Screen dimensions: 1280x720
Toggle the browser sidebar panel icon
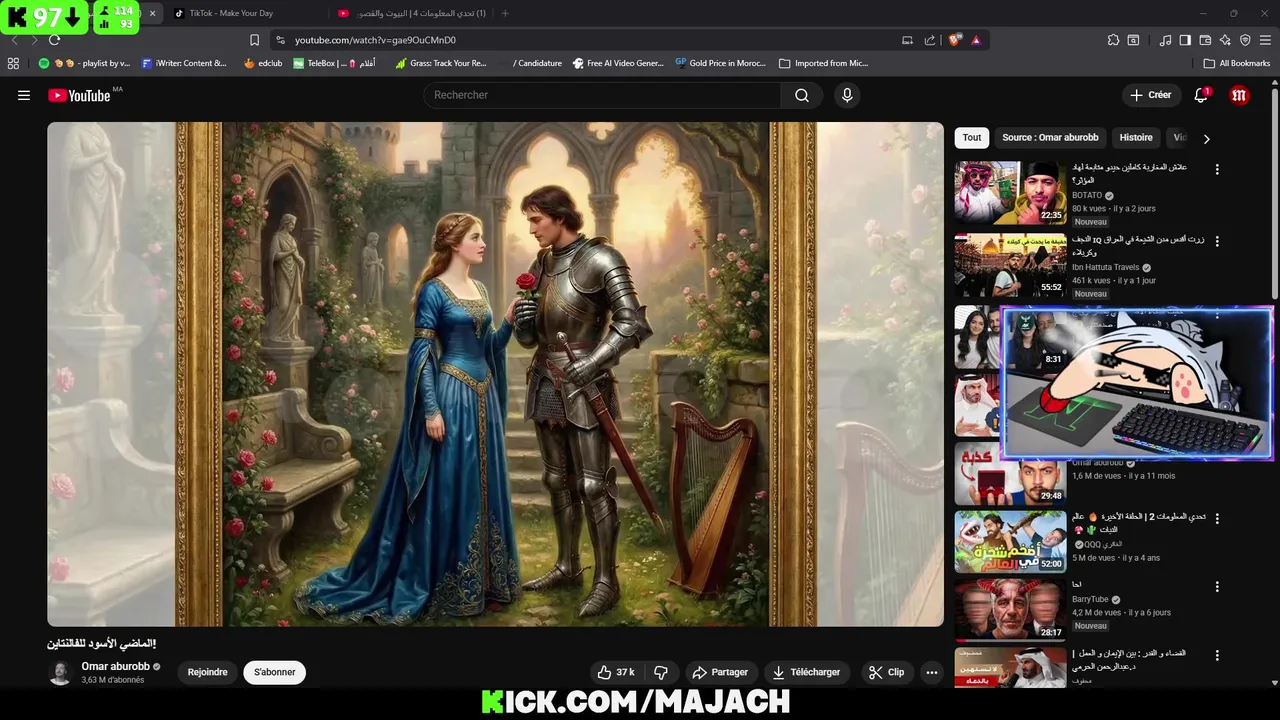1185,40
